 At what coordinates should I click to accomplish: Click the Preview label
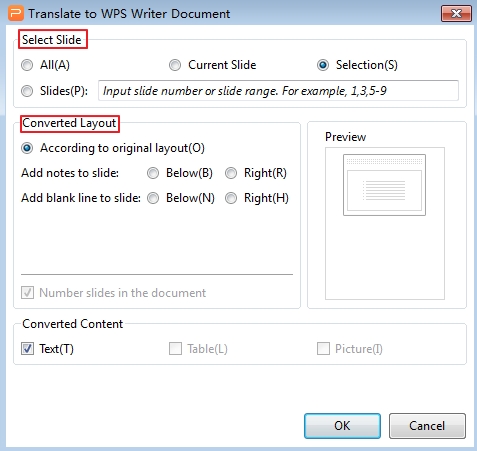[346, 137]
